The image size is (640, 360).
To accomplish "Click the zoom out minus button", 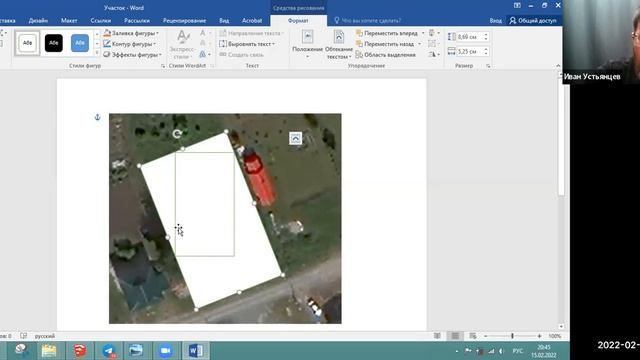I will pyautogui.click(x=486, y=336).
